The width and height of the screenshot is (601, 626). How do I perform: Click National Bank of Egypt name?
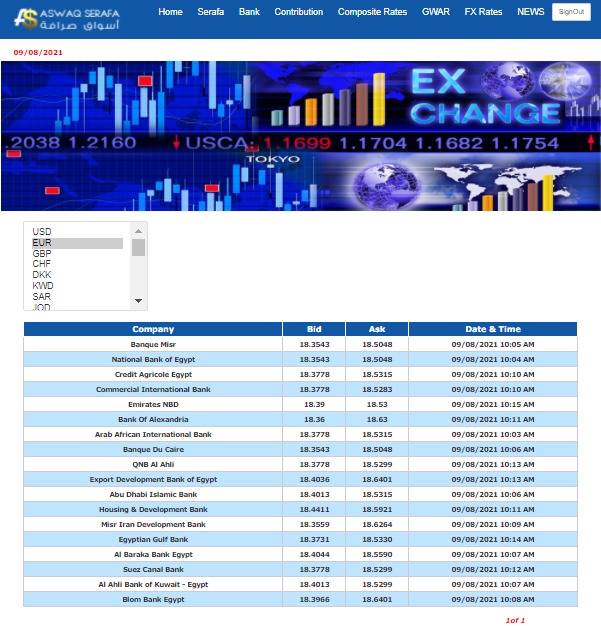153,360
